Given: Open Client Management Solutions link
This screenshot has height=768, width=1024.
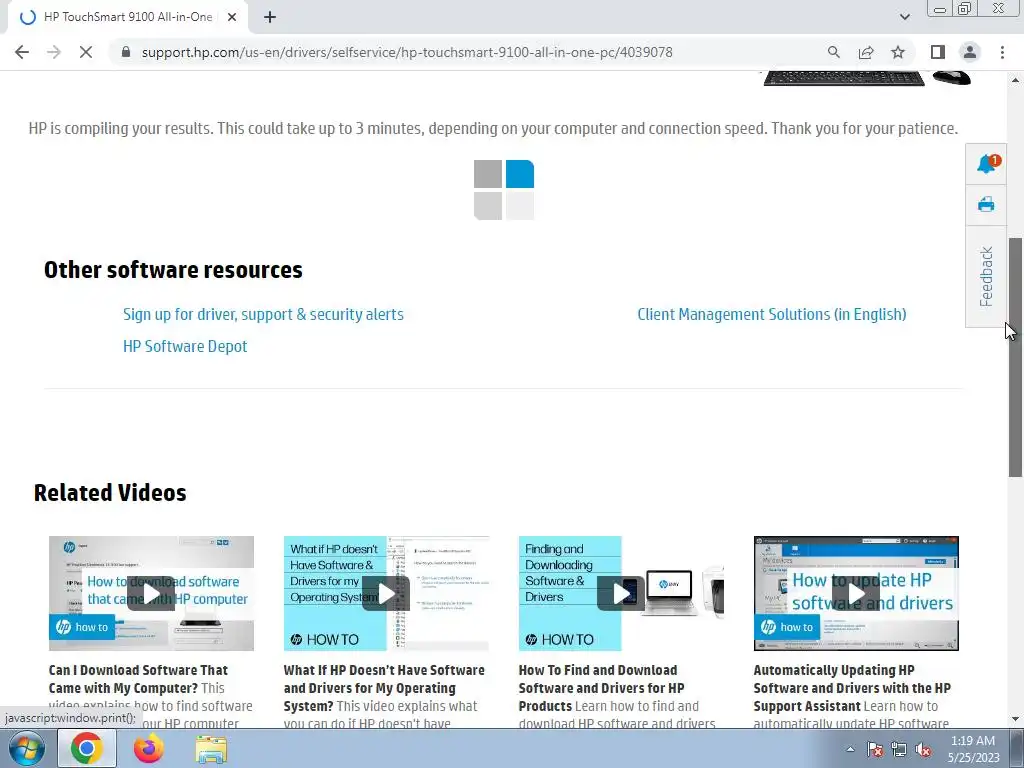Looking at the screenshot, I should [772, 314].
